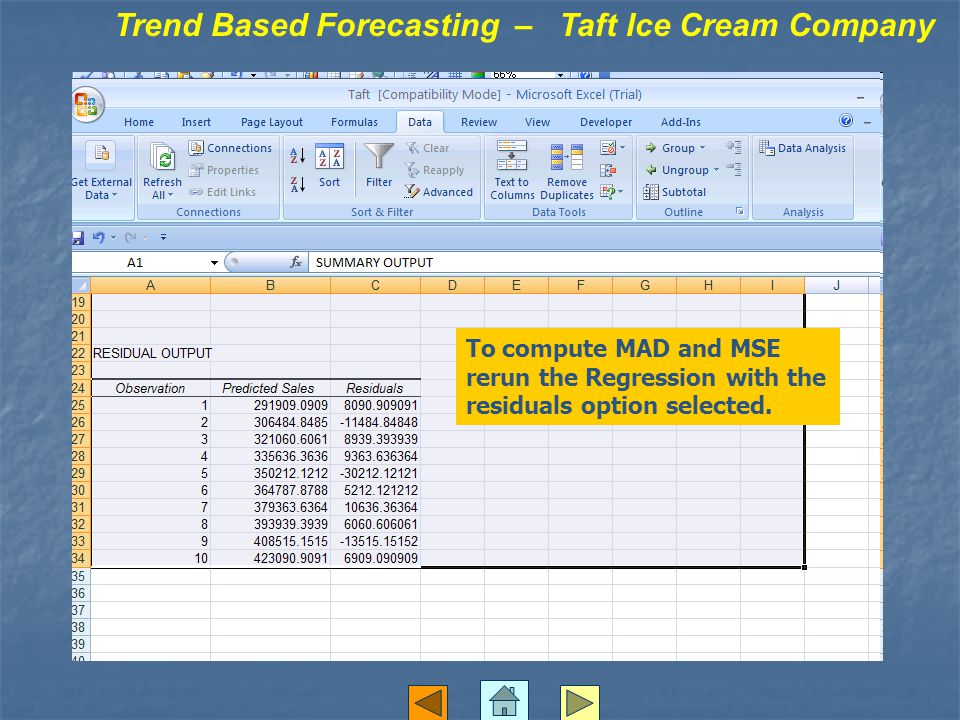Open the Formulas tab
Image resolution: width=960 pixels, height=720 pixels.
354,122
